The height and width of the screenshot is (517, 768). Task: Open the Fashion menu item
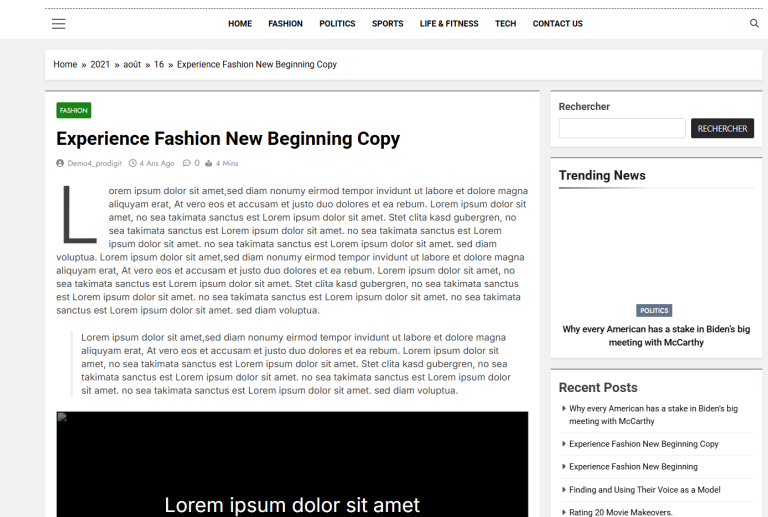click(x=285, y=24)
